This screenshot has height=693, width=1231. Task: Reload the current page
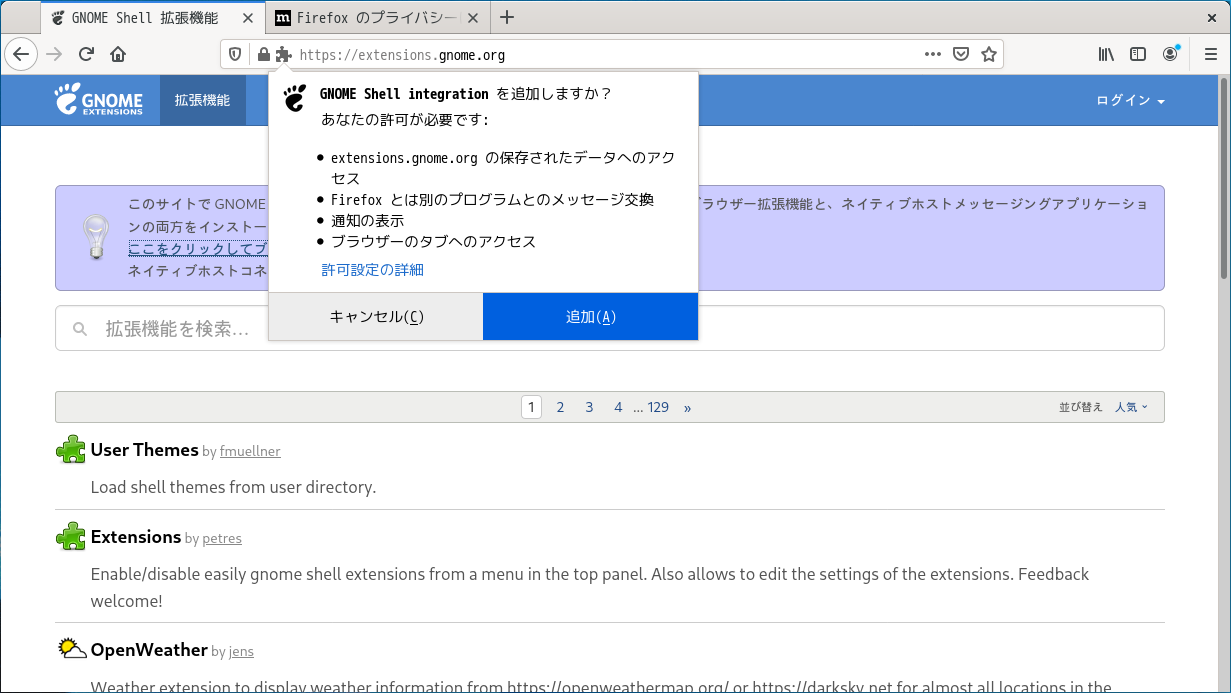pos(86,54)
